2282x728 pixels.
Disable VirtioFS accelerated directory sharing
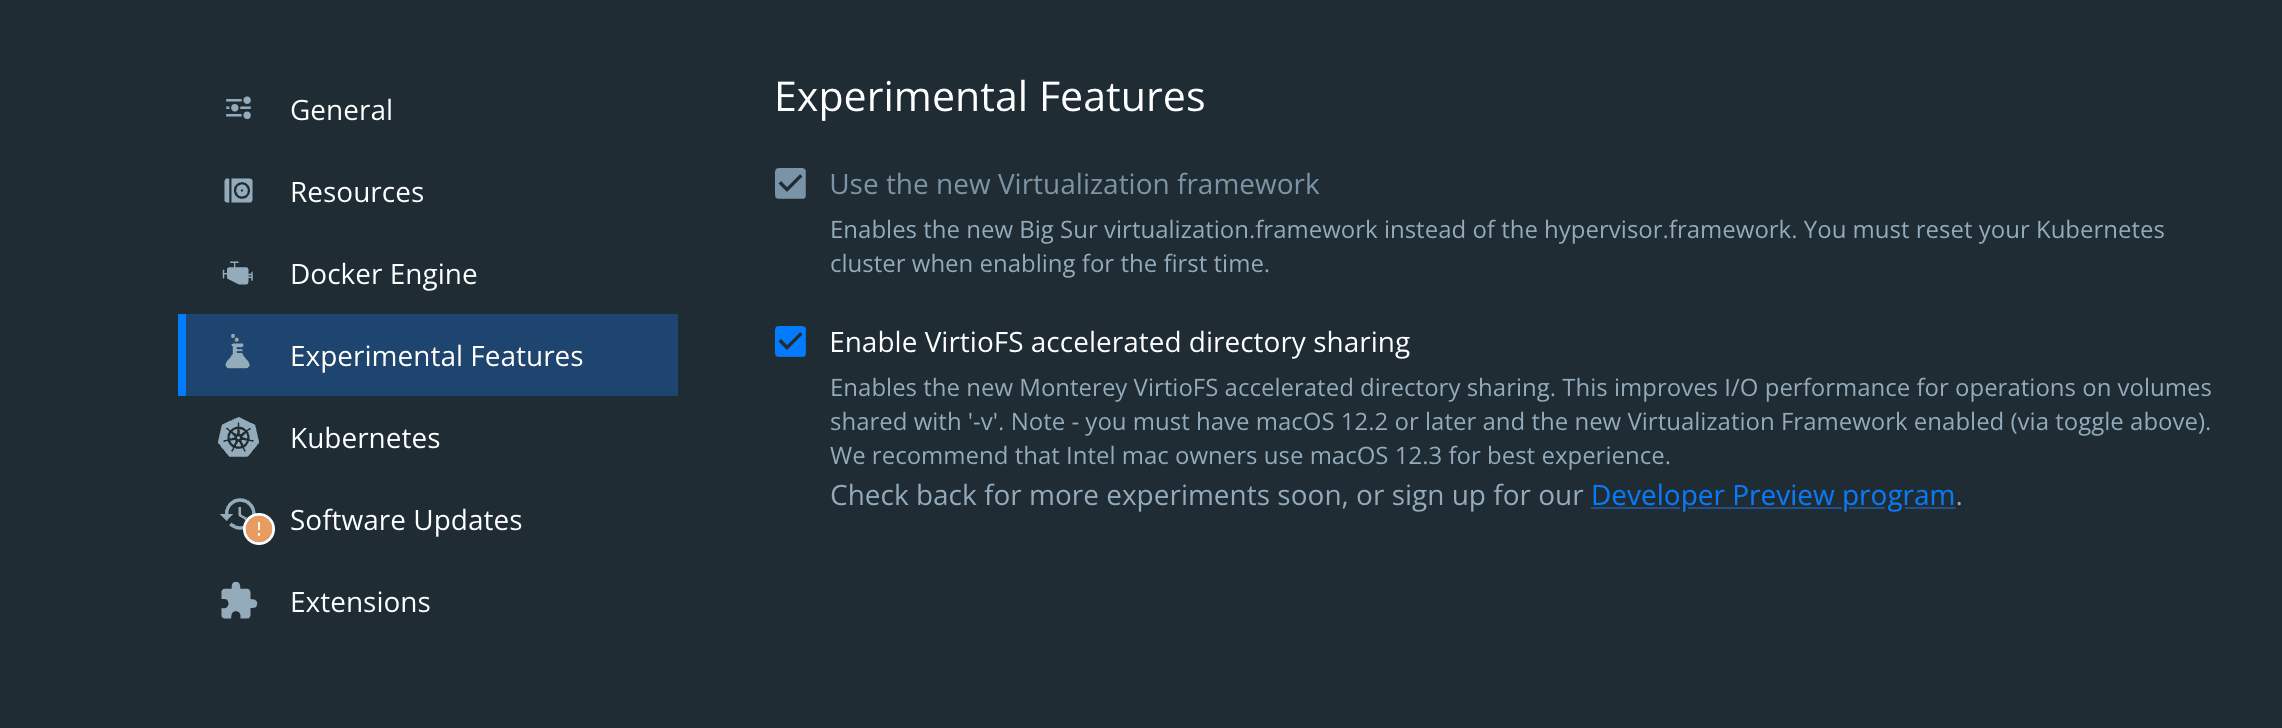pos(791,342)
